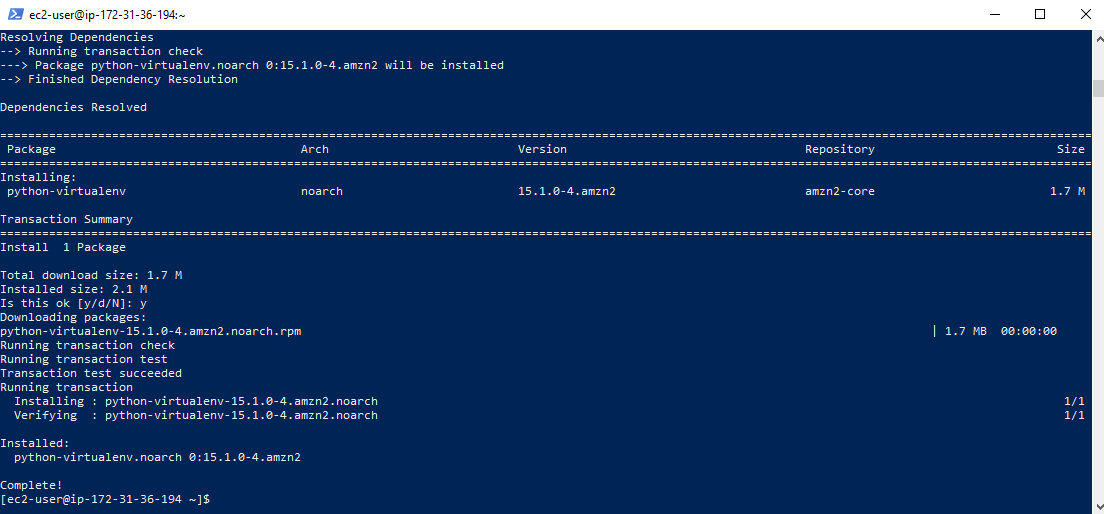Click the Repository column header text

(840, 149)
